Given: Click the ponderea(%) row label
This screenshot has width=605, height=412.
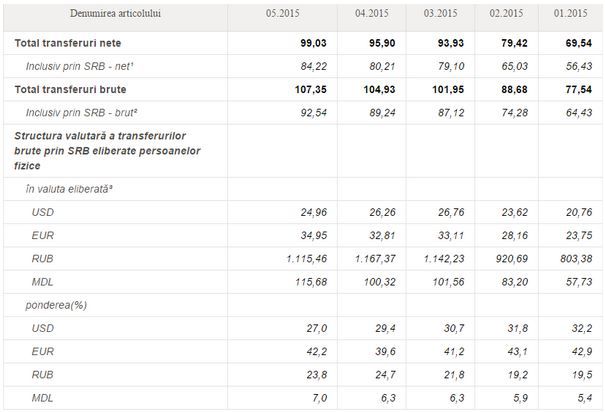Looking at the screenshot, I should tap(56, 305).
